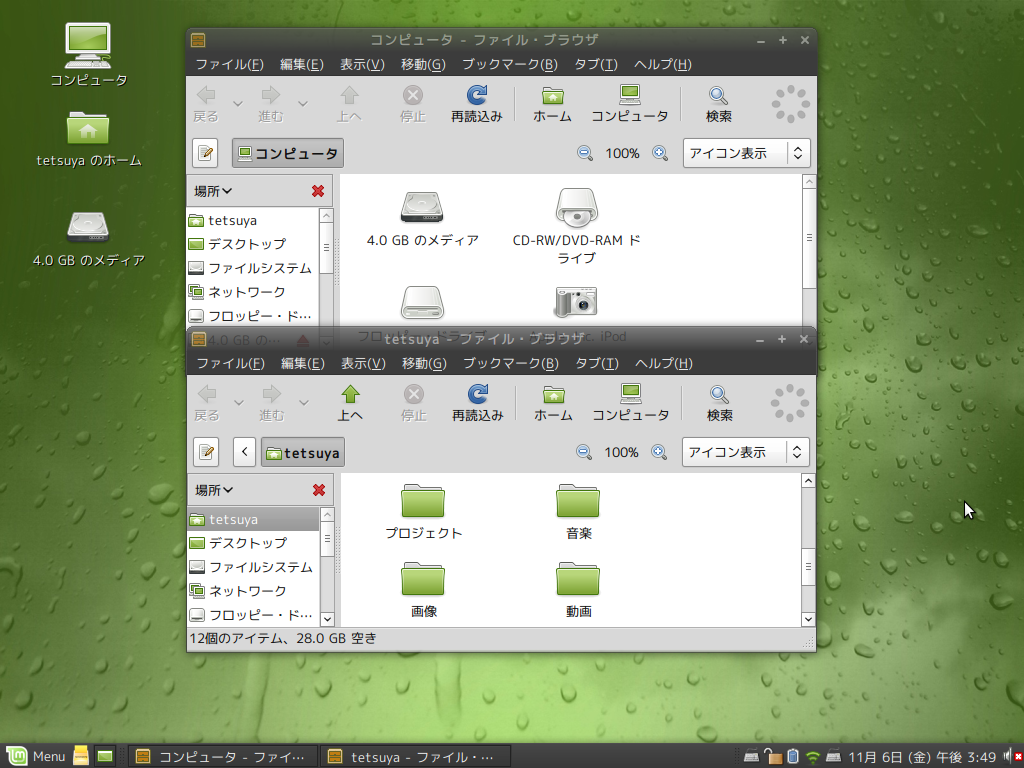
Task: Toggle text location entry in the tetsuya window
Action: pyautogui.click(x=206, y=452)
